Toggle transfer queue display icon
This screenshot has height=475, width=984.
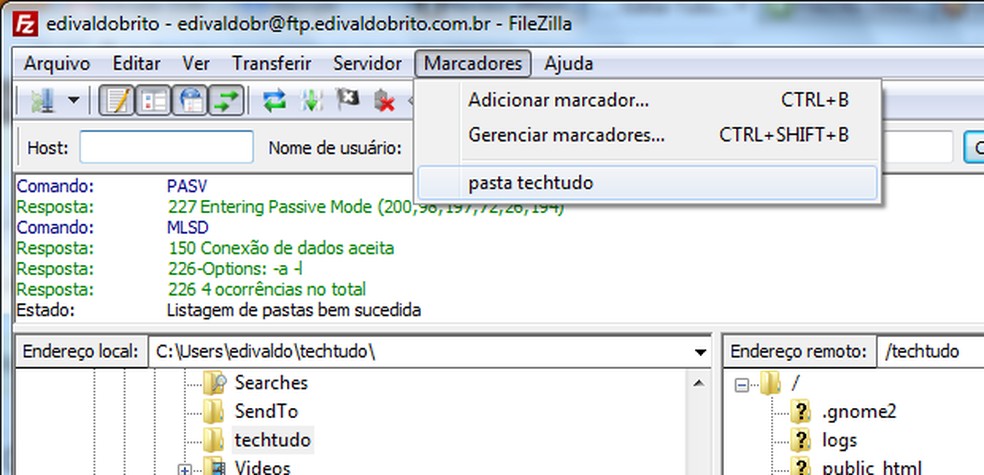[x=226, y=100]
